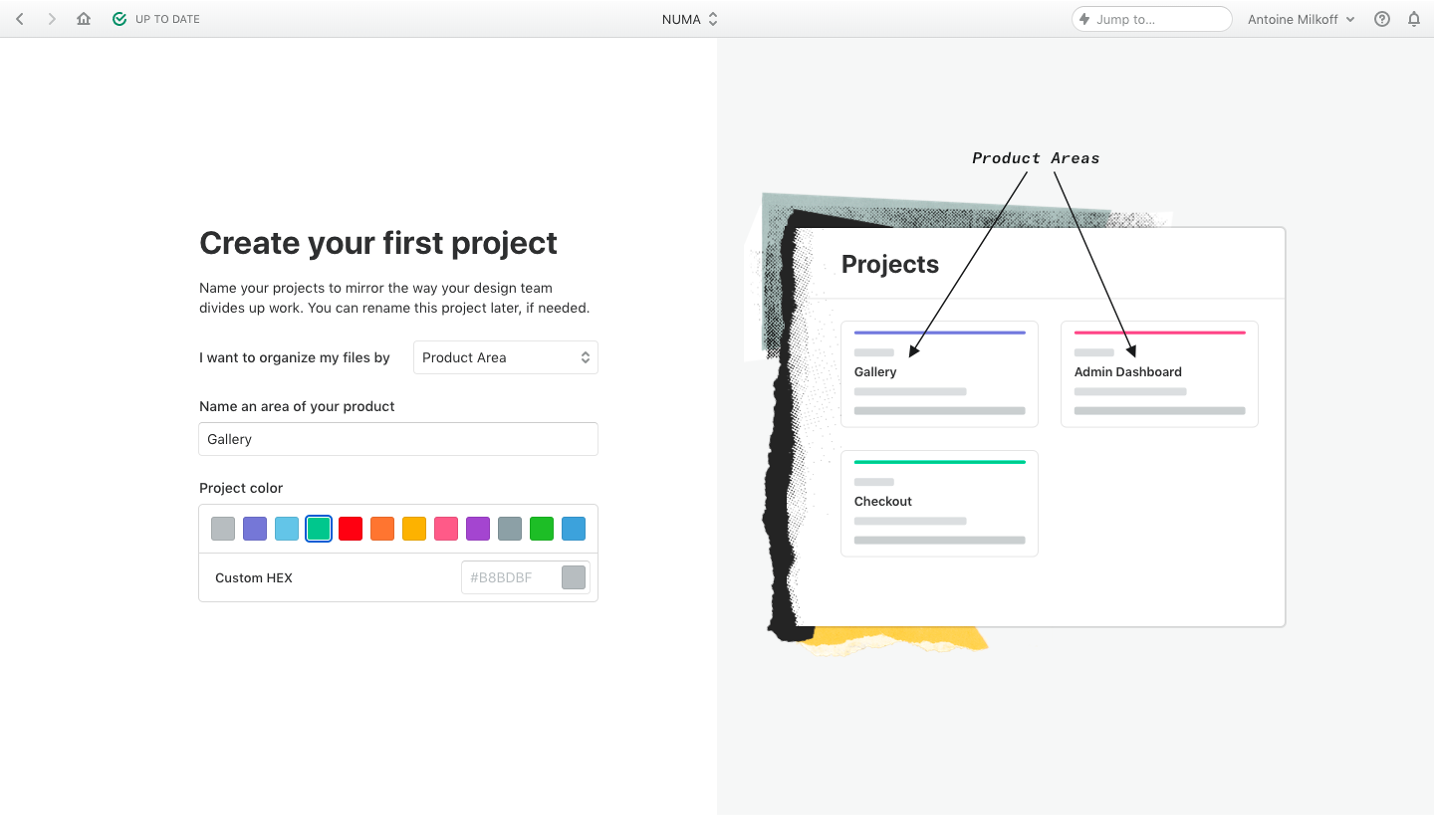Check the Up To Date sync status icon
This screenshot has width=1434, height=815.
point(120,19)
